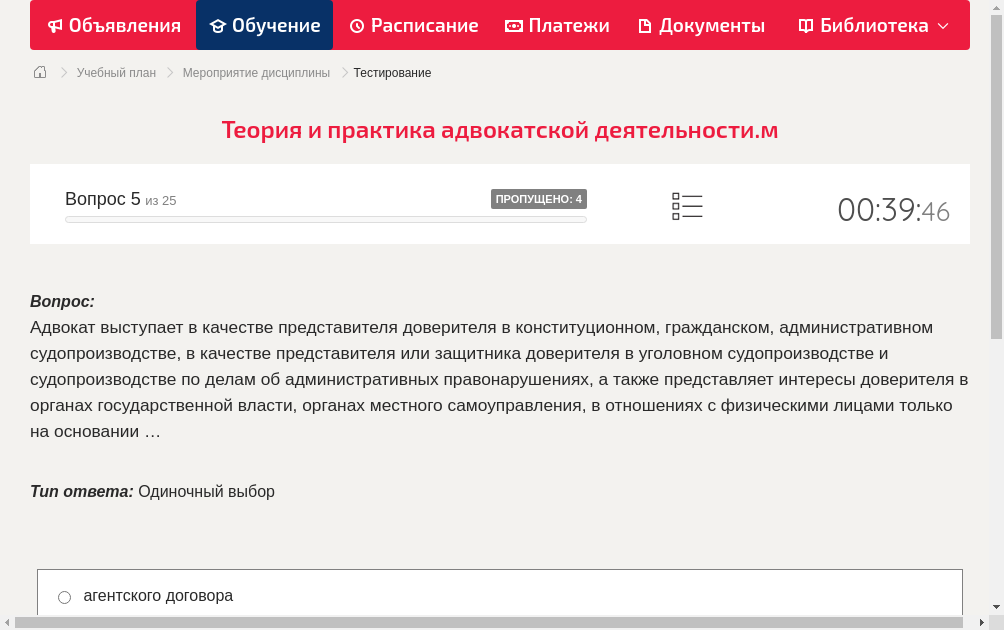Open the Объявления section
Image resolution: width=1004 pixels, height=630 pixels.
point(113,25)
